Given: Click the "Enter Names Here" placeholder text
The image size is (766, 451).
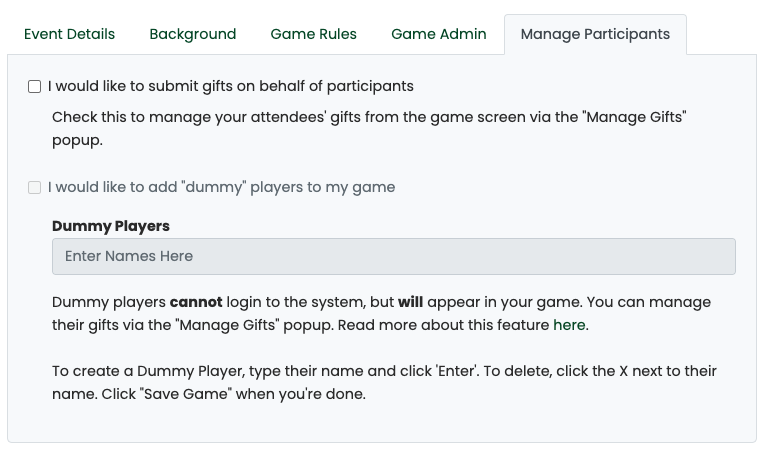Looking at the screenshot, I should click(129, 257).
